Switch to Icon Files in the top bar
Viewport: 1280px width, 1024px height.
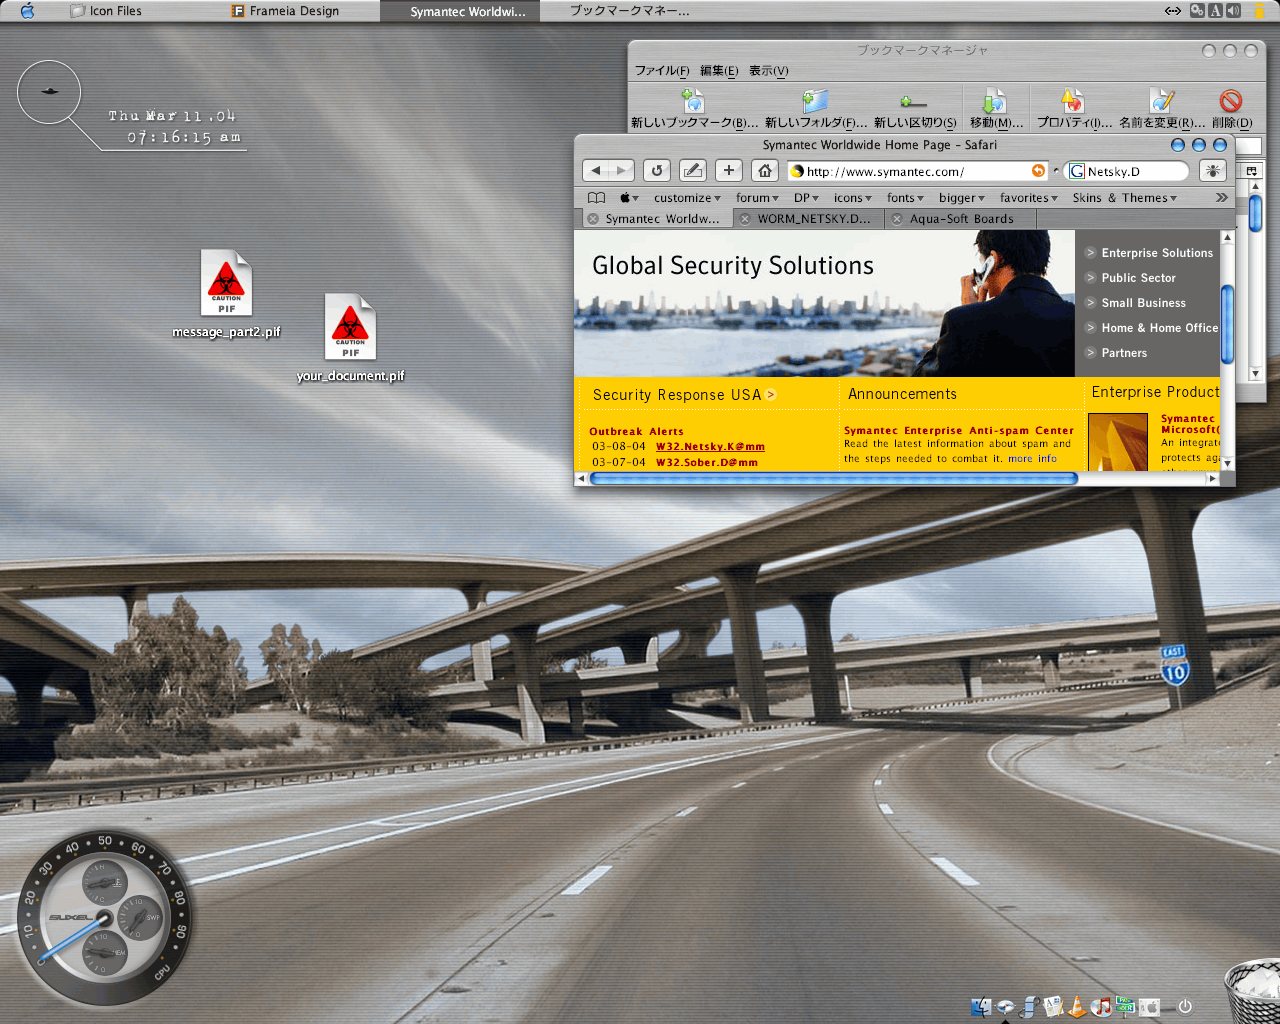[x=105, y=11]
